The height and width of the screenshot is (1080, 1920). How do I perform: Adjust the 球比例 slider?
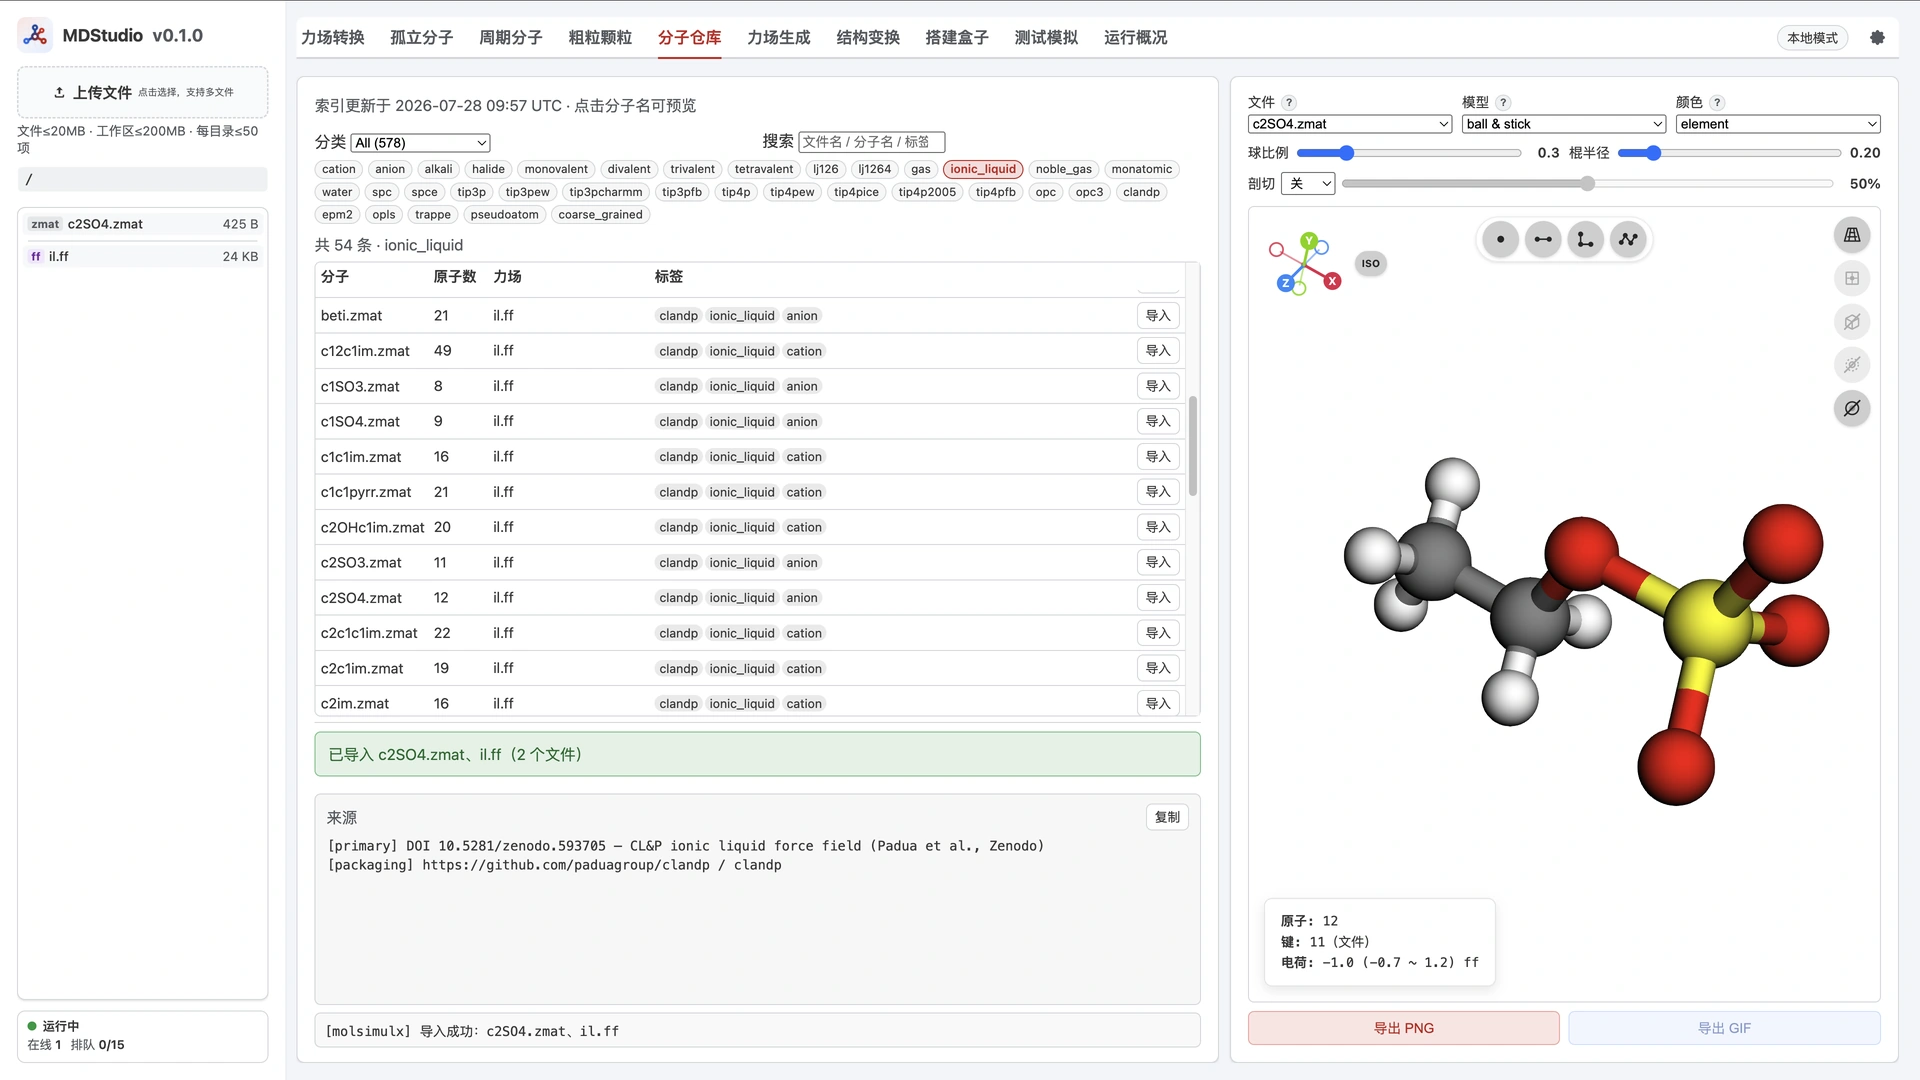tap(1408, 153)
